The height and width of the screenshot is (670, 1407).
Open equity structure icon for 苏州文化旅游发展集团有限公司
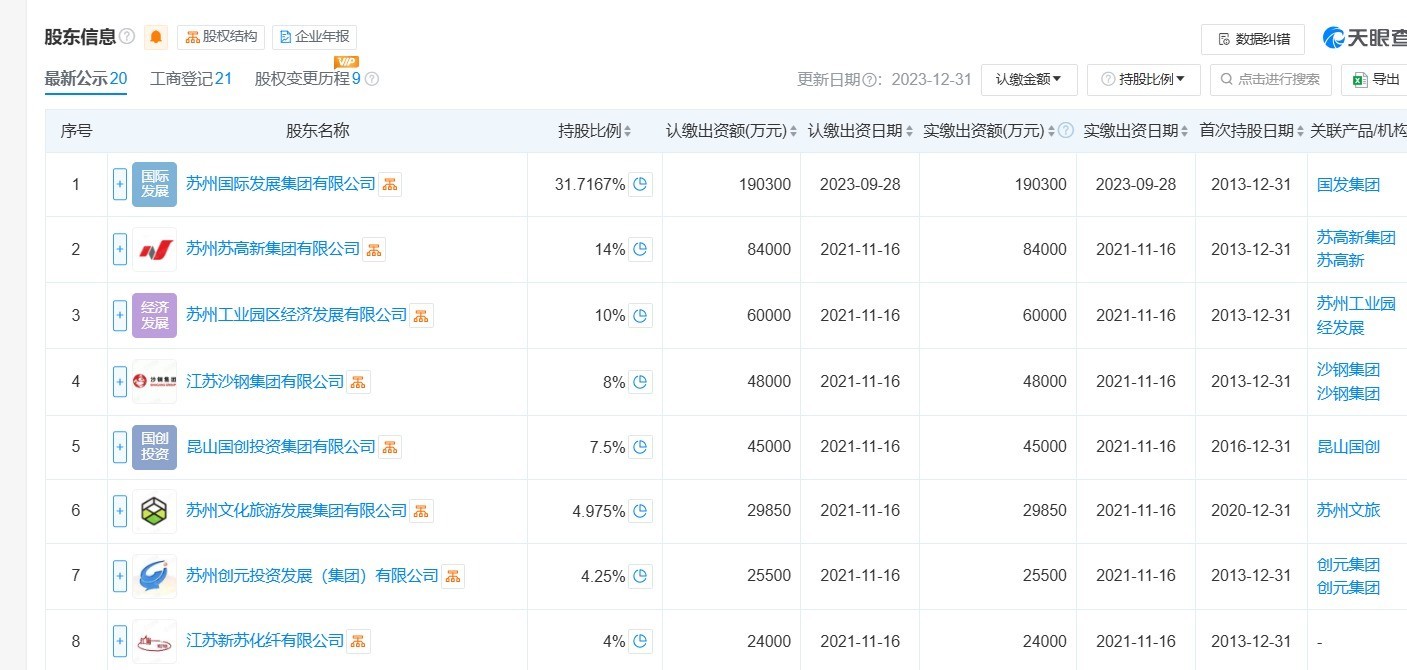pyautogui.click(x=421, y=511)
